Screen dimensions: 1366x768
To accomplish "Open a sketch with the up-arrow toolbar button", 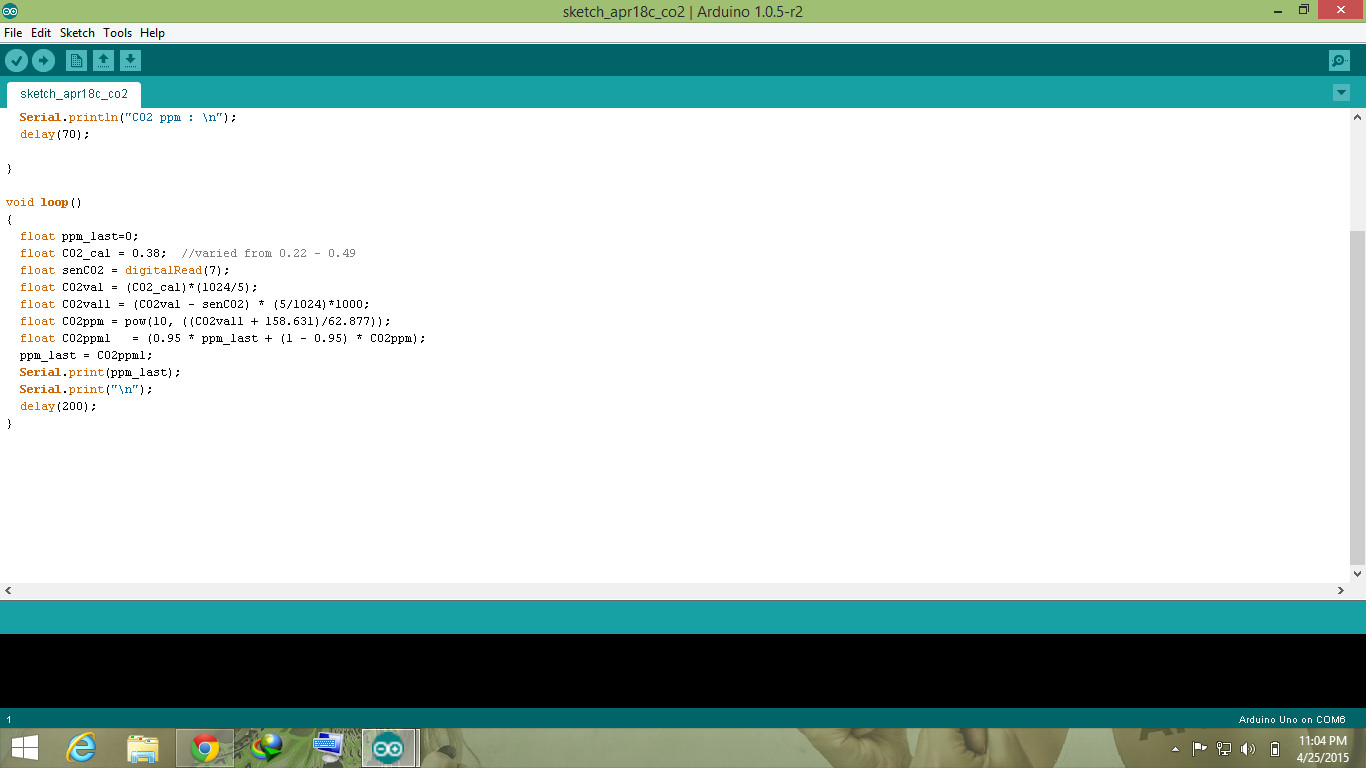I will point(103,61).
